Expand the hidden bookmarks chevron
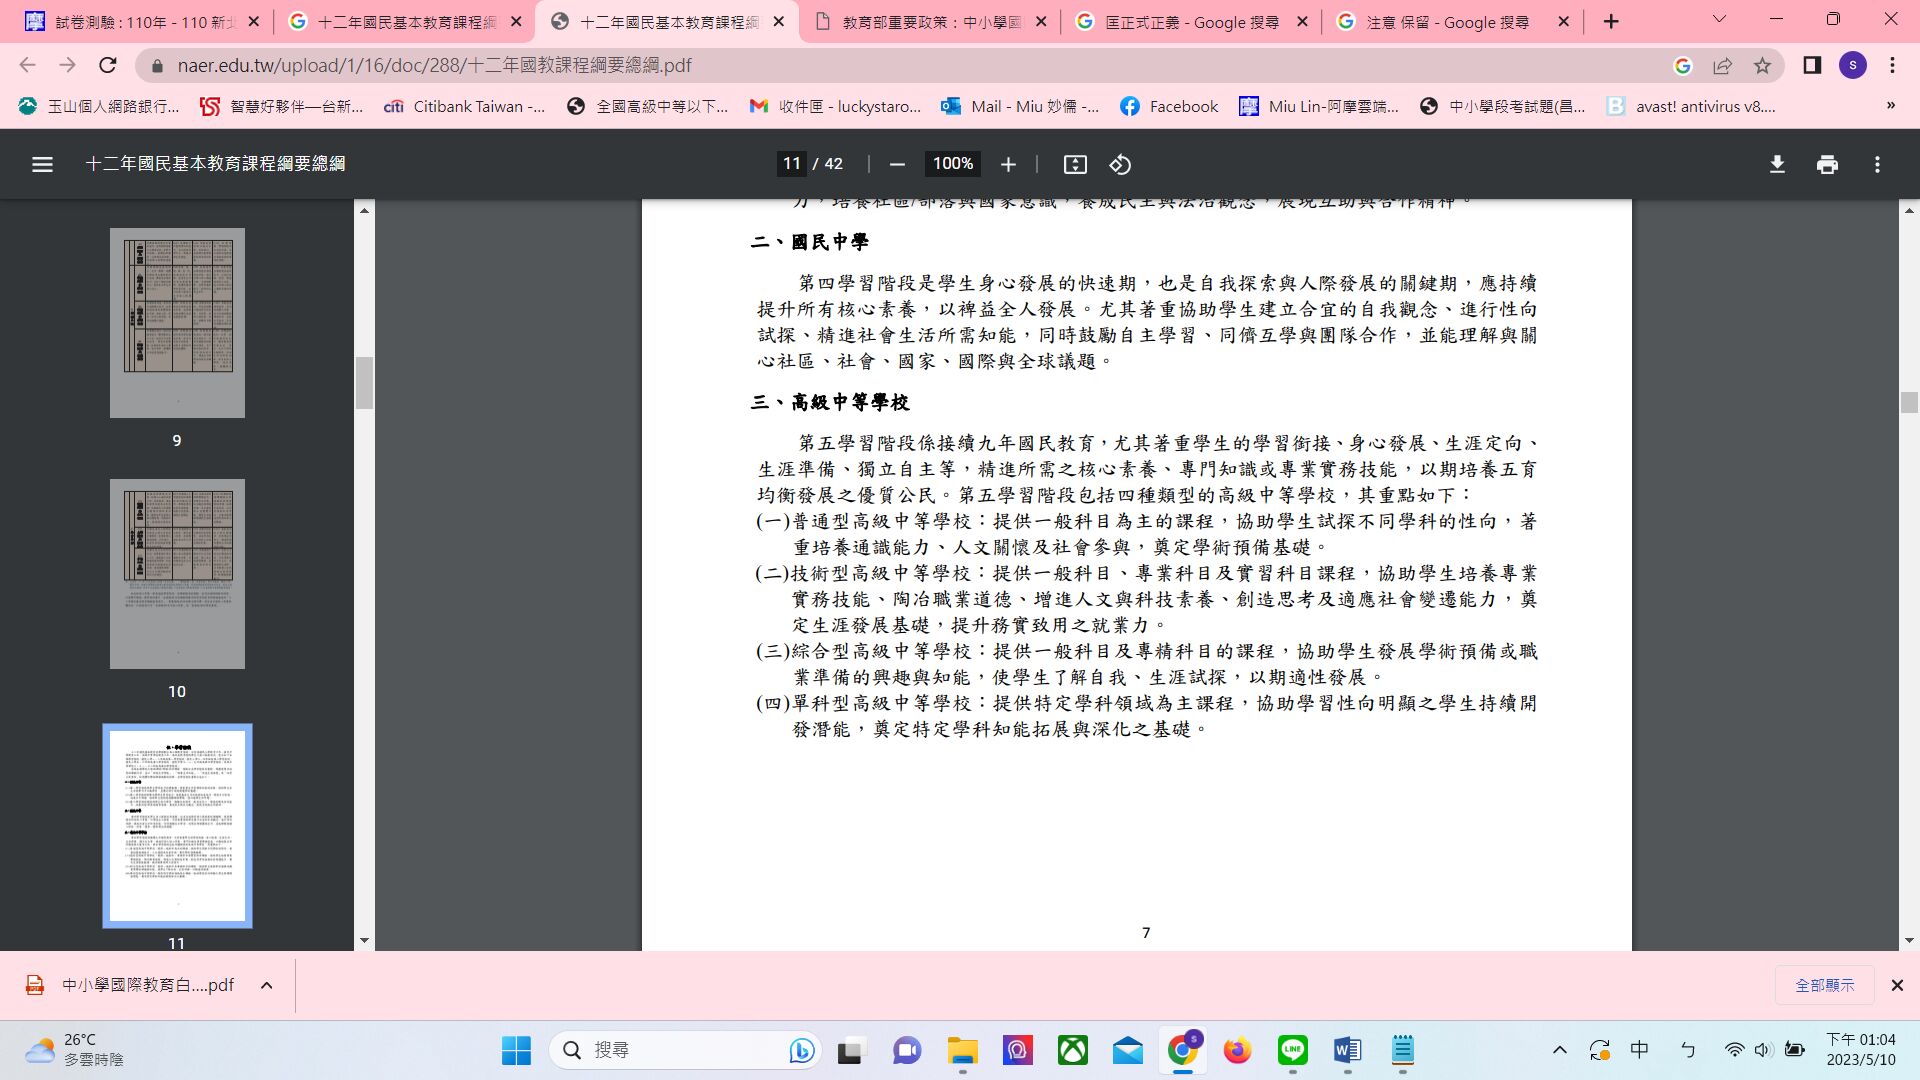 click(1890, 106)
